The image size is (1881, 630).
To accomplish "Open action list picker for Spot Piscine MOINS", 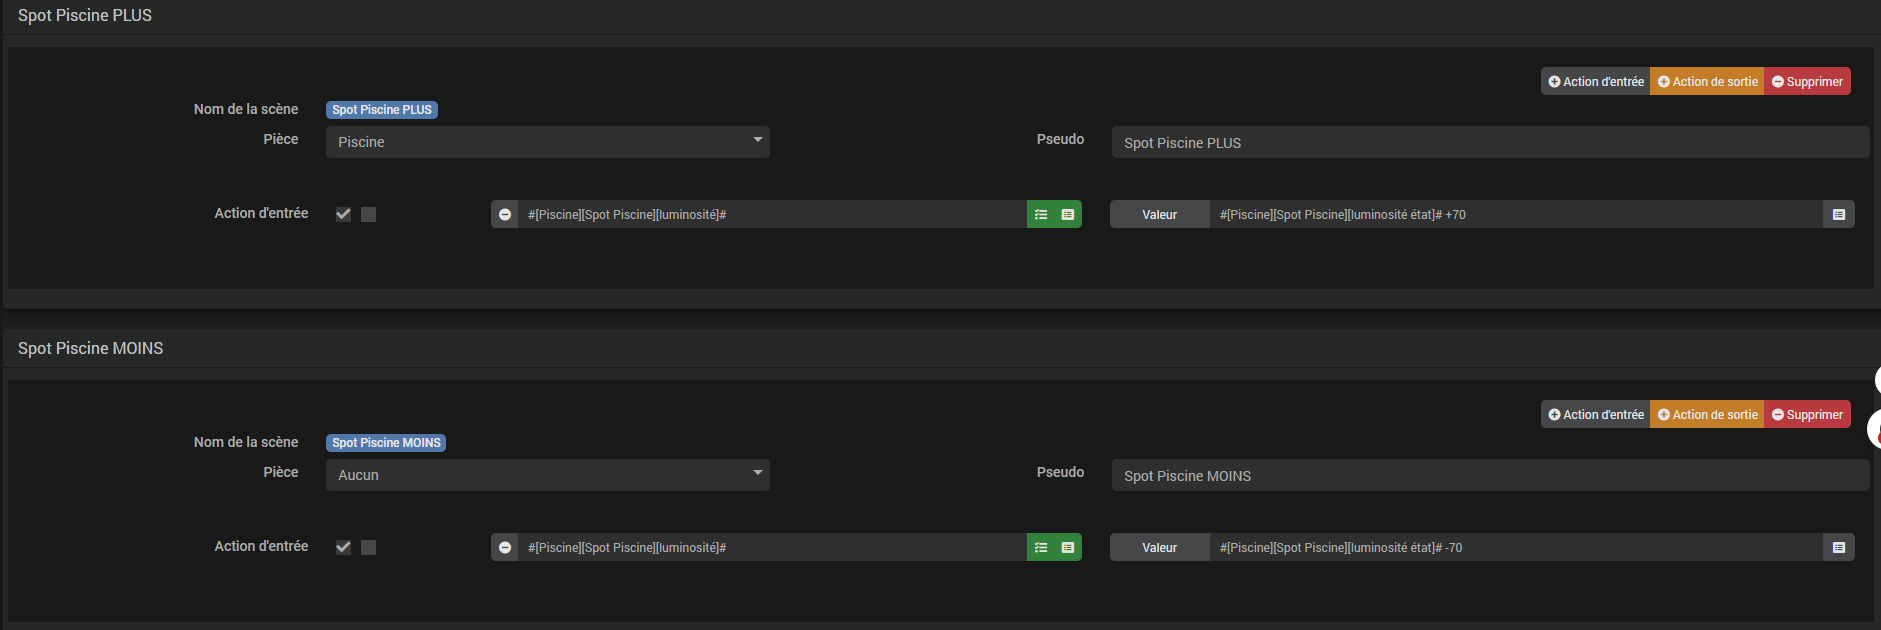I will [1041, 548].
